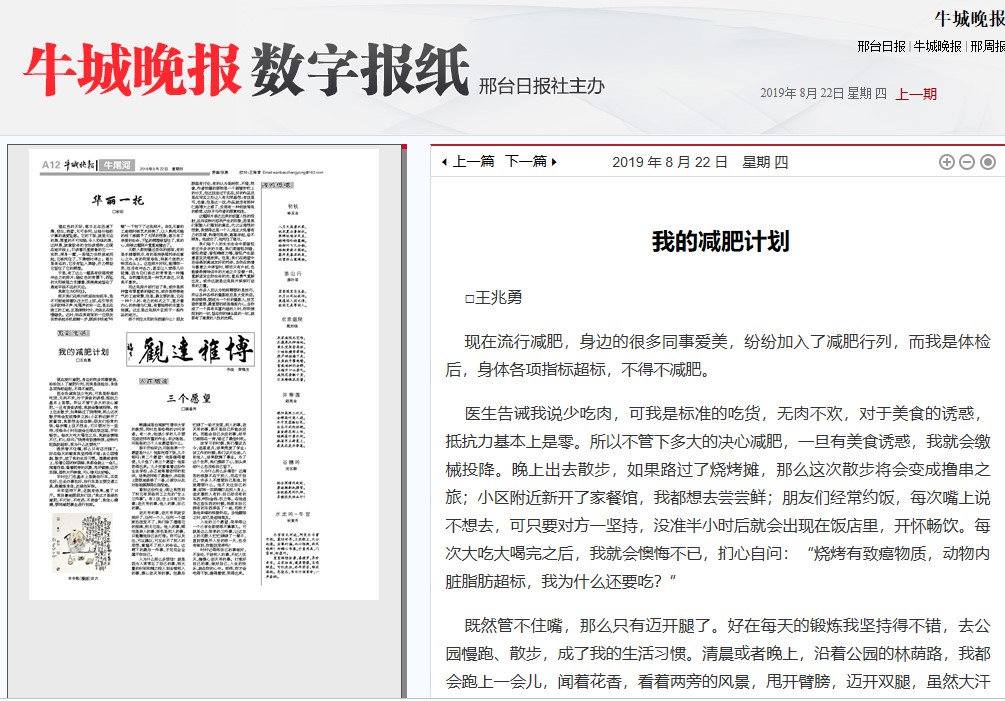Open the 牛城晚报 link beside 邢台日报
The width and height of the screenshot is (1005, 701).
[938, 46]
